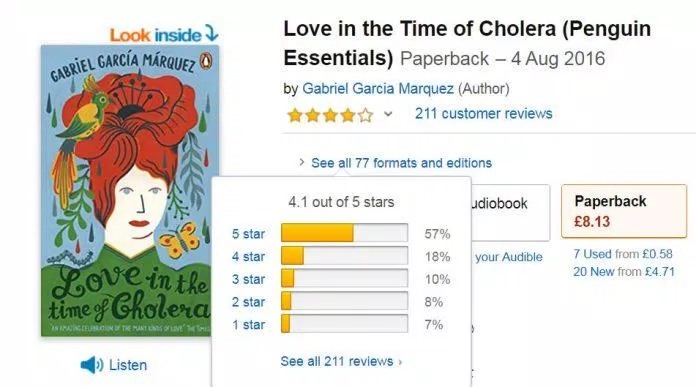
Task: Open rating breakdown dropdown chevron
Action: pos(388,115)
